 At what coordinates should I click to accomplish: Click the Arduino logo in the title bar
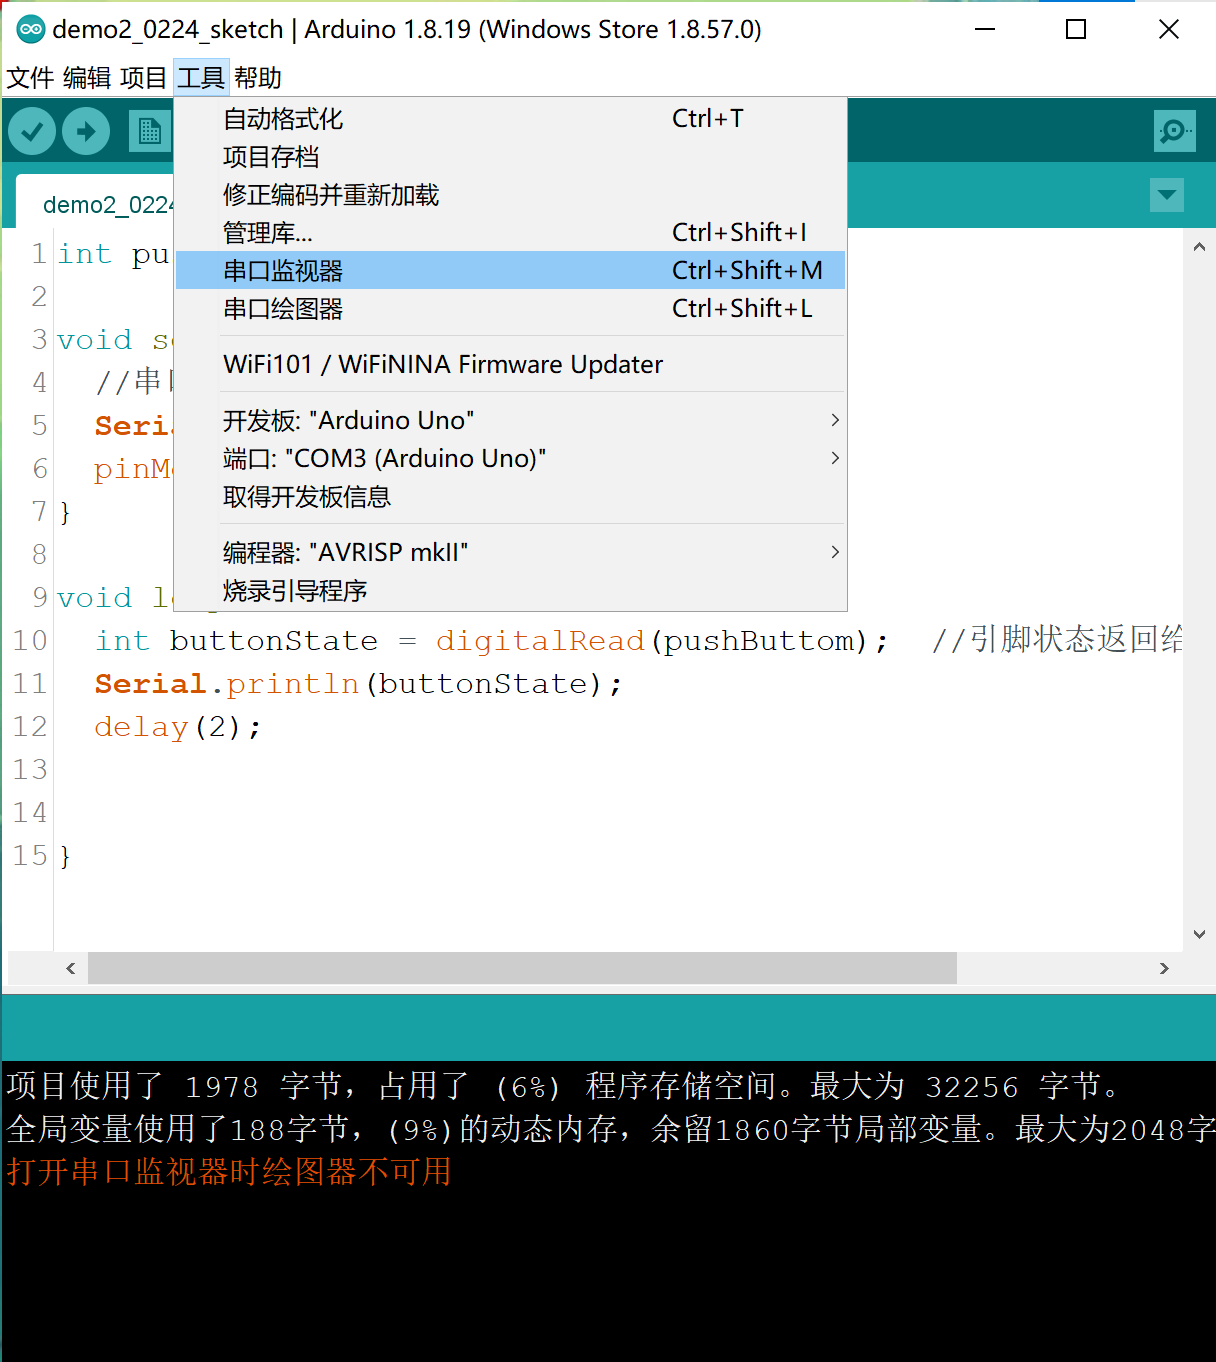click(30, 29)
